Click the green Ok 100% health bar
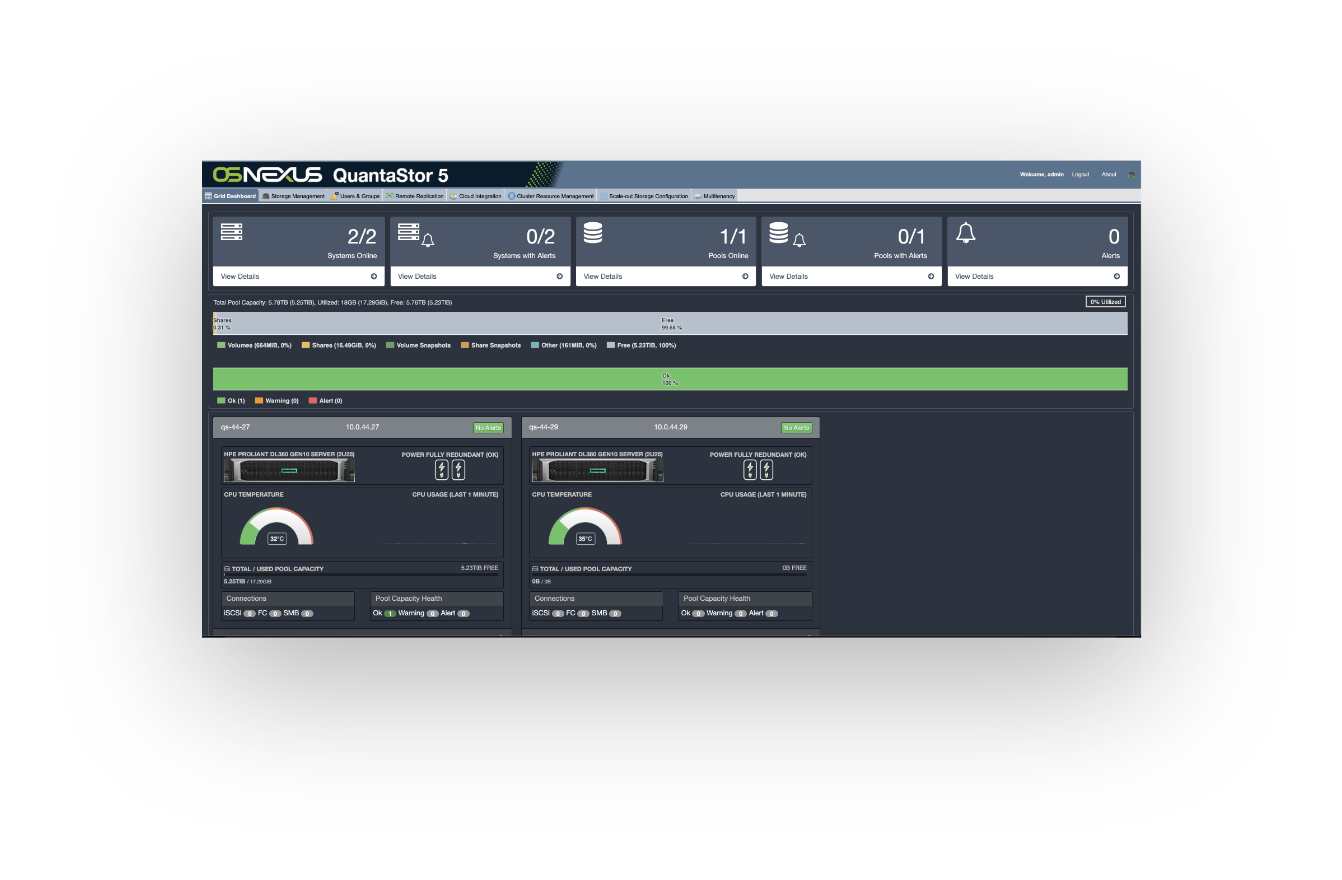1342x880 pixels. tap(670, 379)
